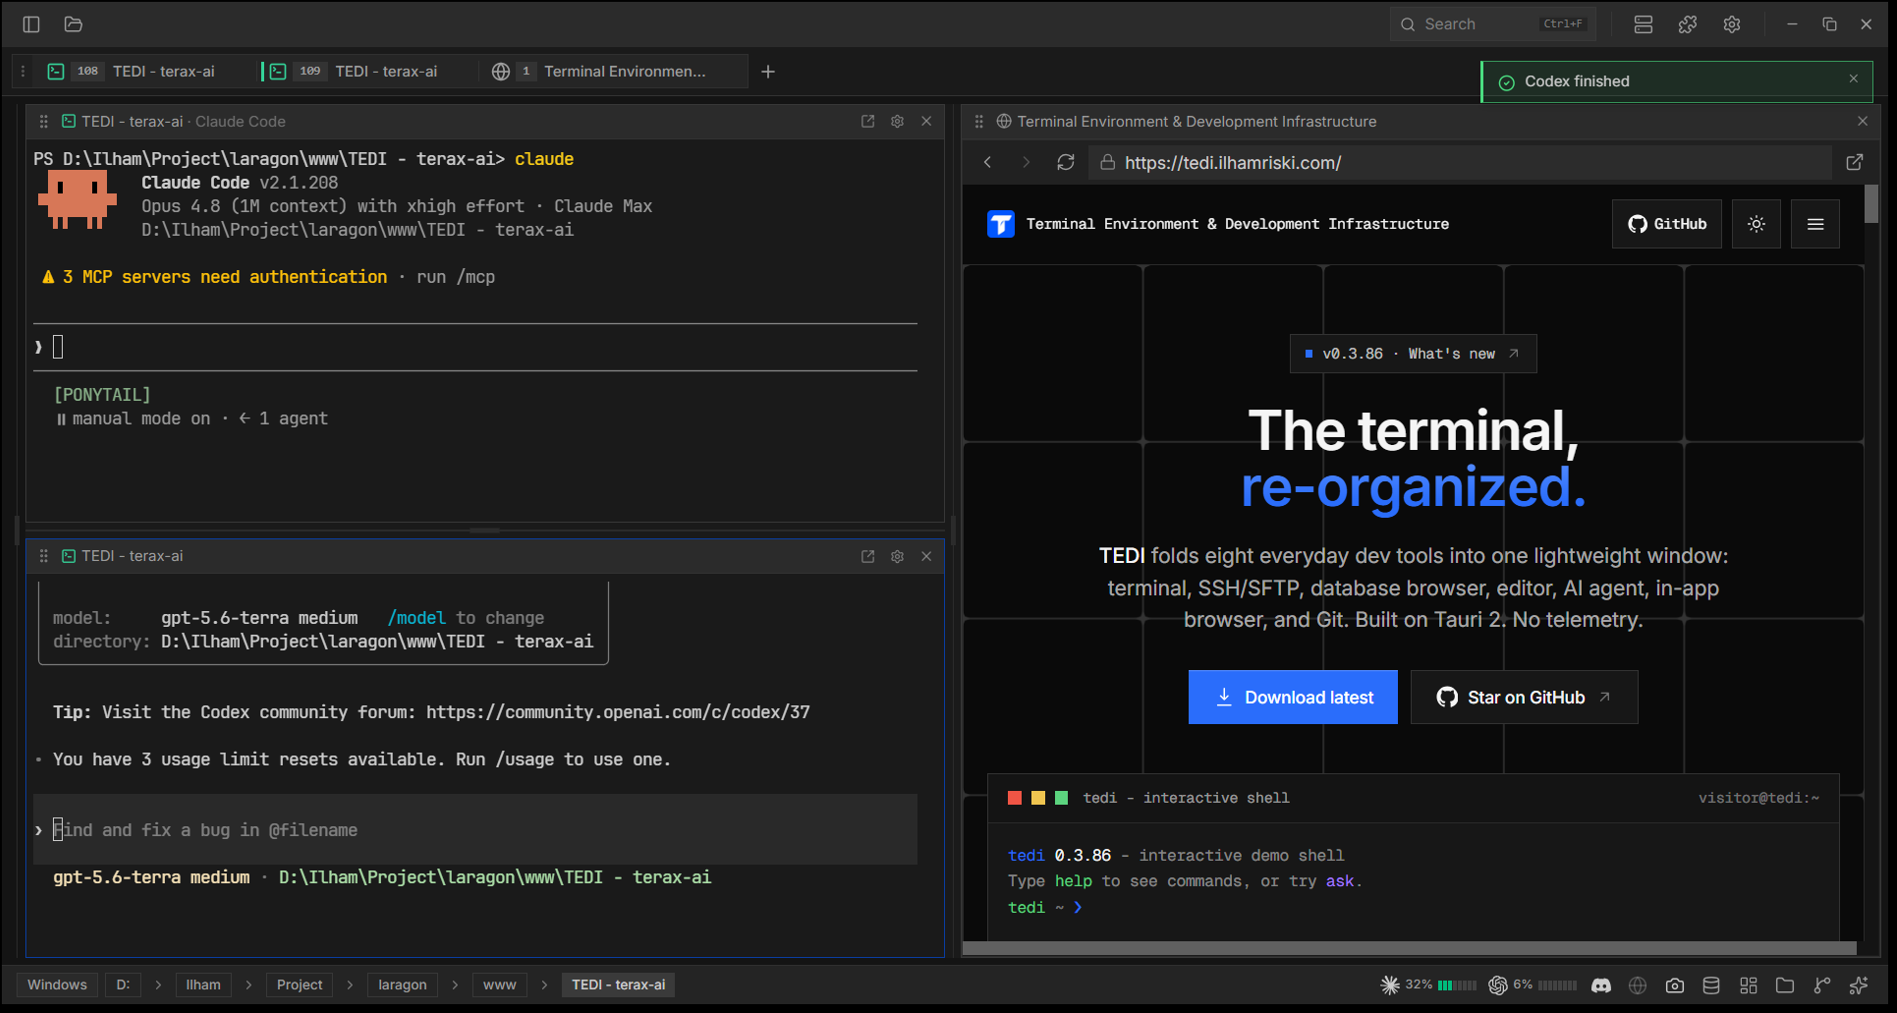Open the extensions puzzle piece icon

[1688, 24]
